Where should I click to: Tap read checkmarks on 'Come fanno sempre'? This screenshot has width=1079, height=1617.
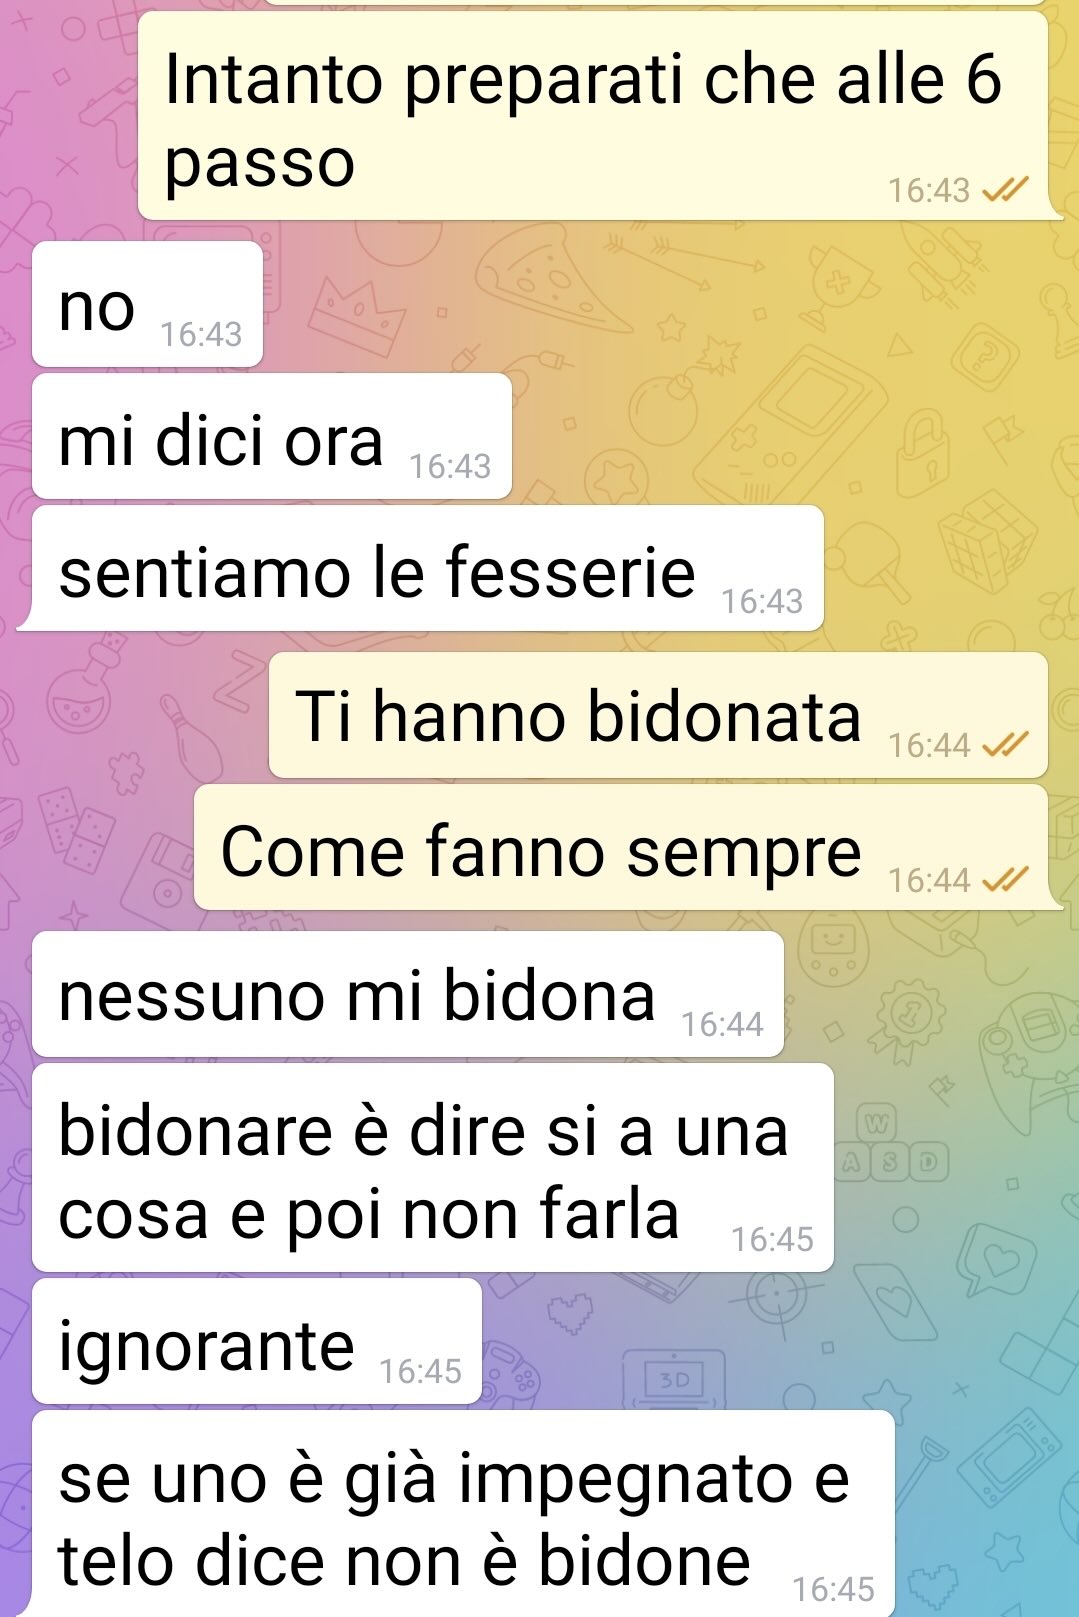click(1005, 879)
